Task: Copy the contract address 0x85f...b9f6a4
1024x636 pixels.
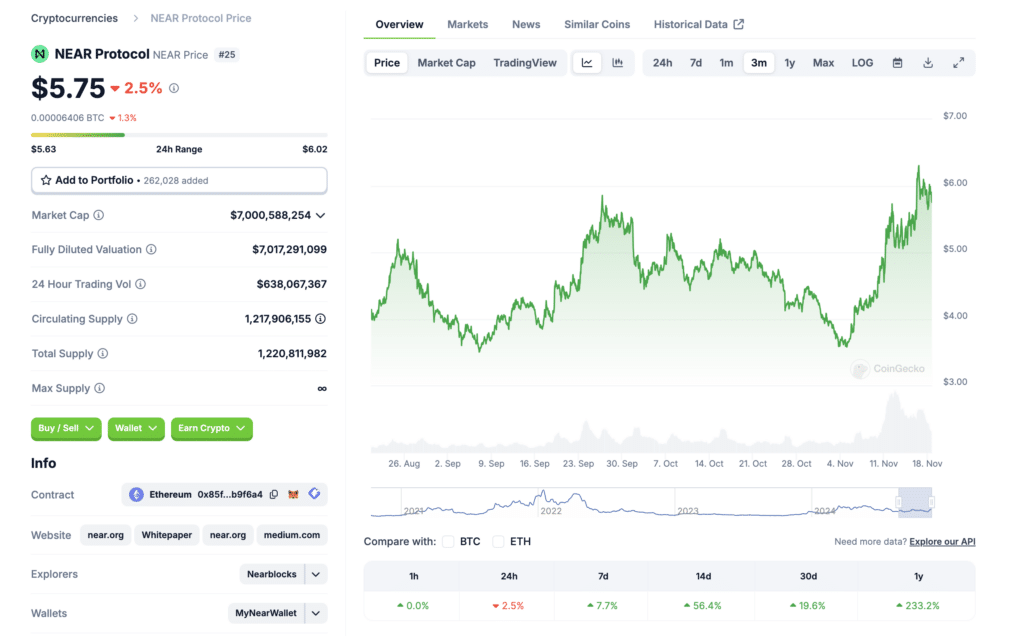Action: pos(274,494)
